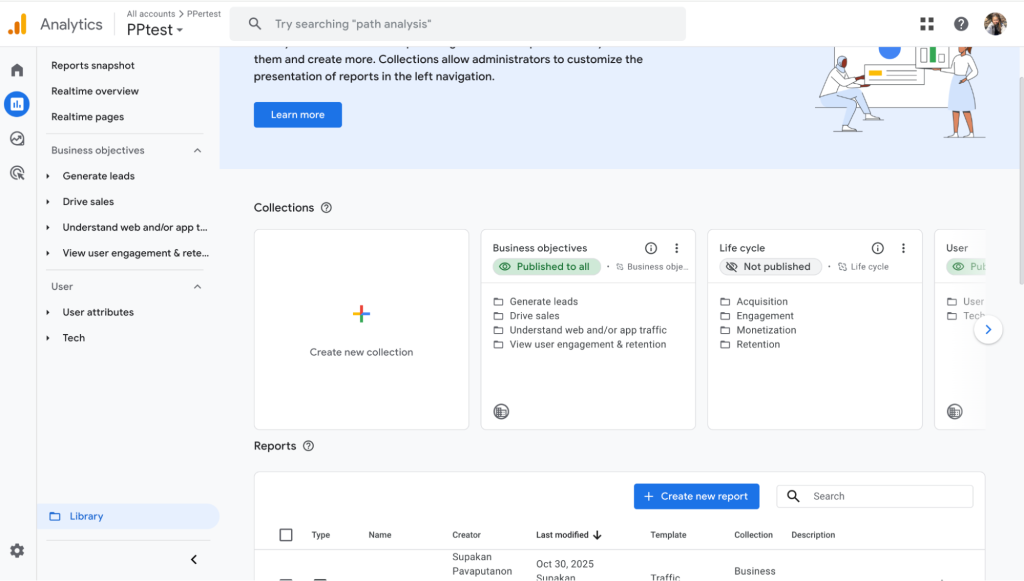Screen dimensions: 1024x581
Task: Toggle the Not published status chip
Action: (x=770, y=267)
